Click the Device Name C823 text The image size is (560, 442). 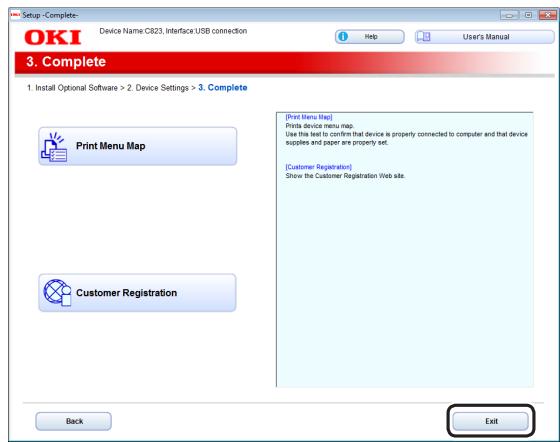pyautogui.click(x=173, y=31)
